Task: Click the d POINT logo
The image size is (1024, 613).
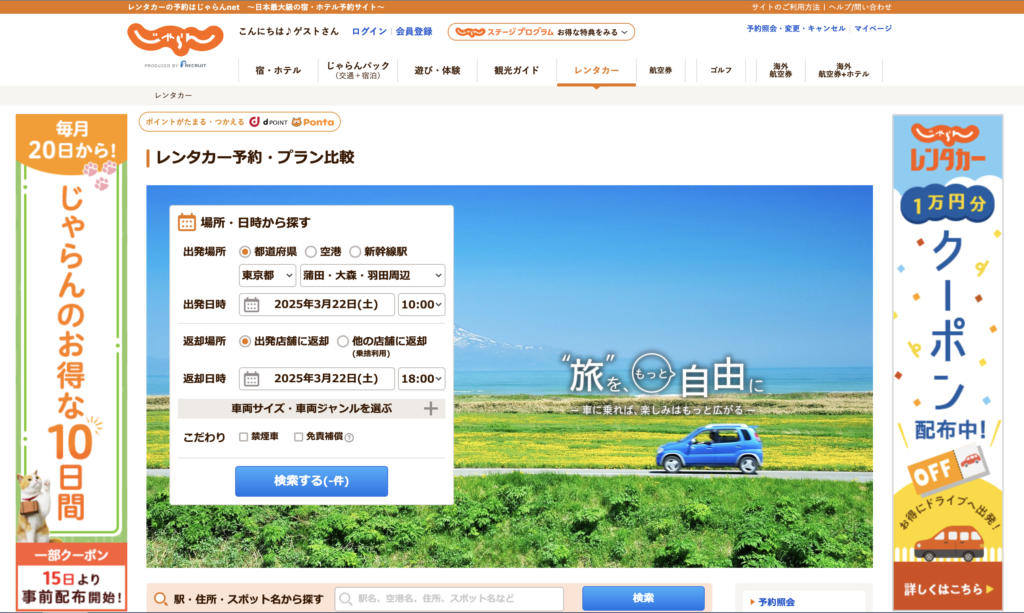Action: [268, 122]
